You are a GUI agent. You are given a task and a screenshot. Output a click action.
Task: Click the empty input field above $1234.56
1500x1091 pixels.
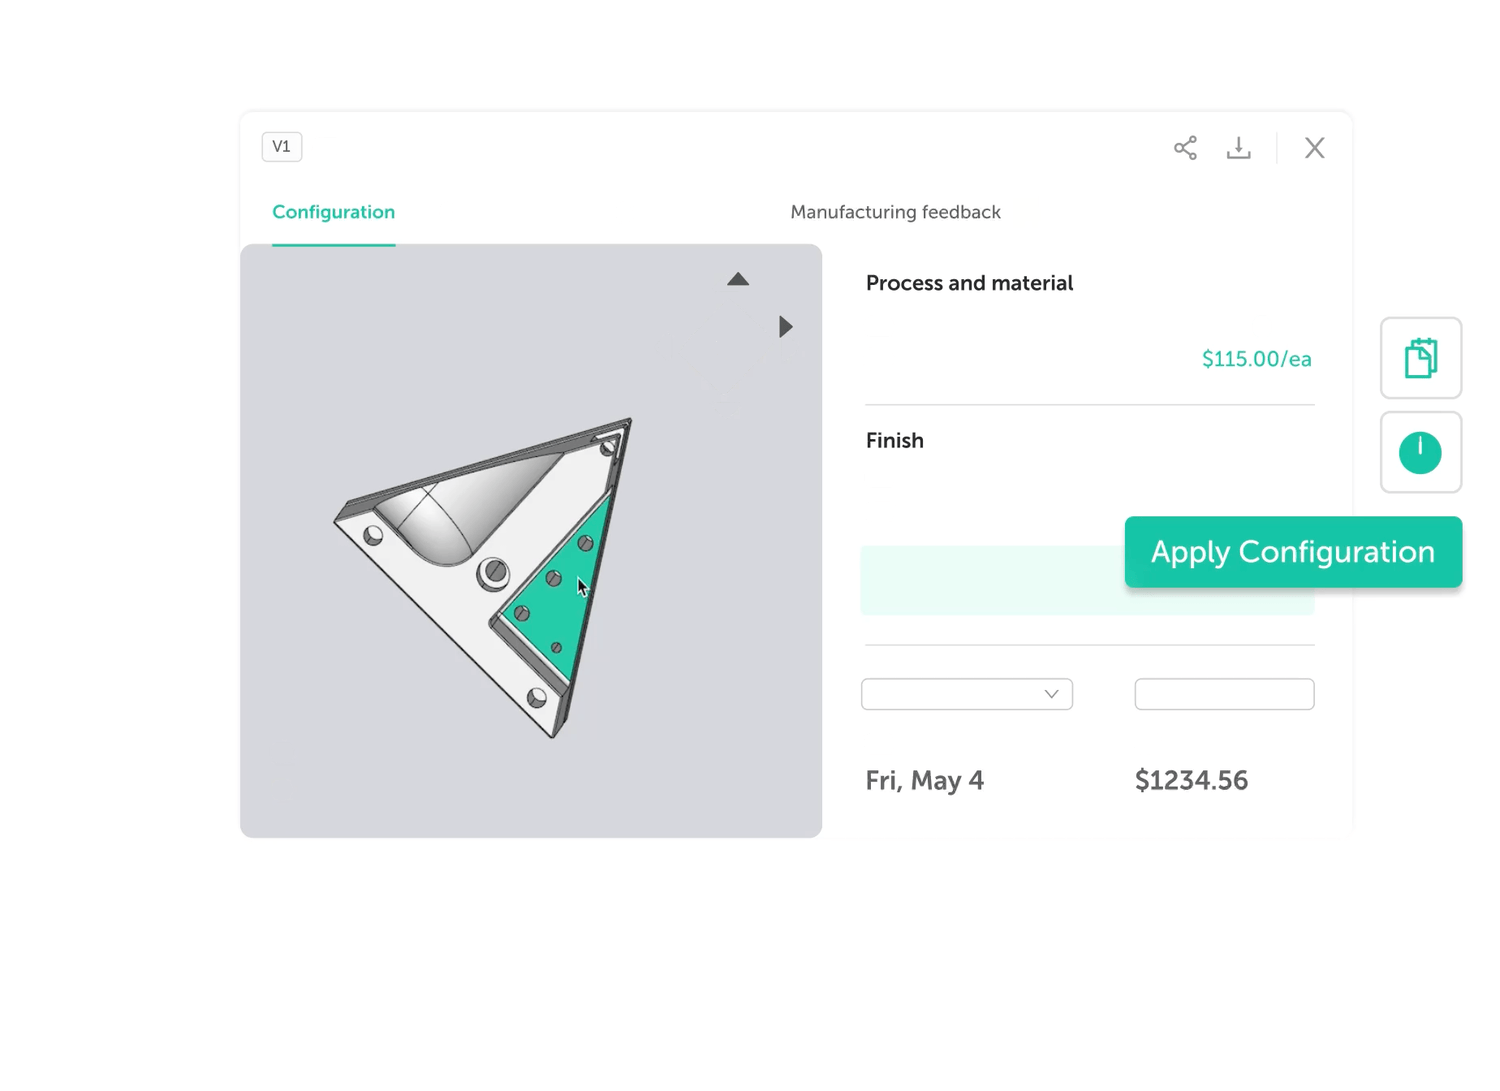coord(1224,694)
